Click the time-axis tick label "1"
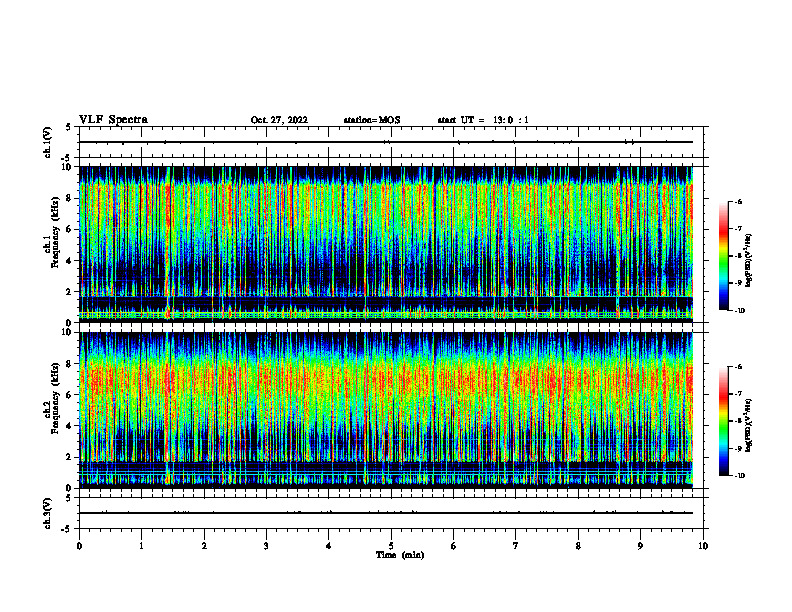 point(141,546)
